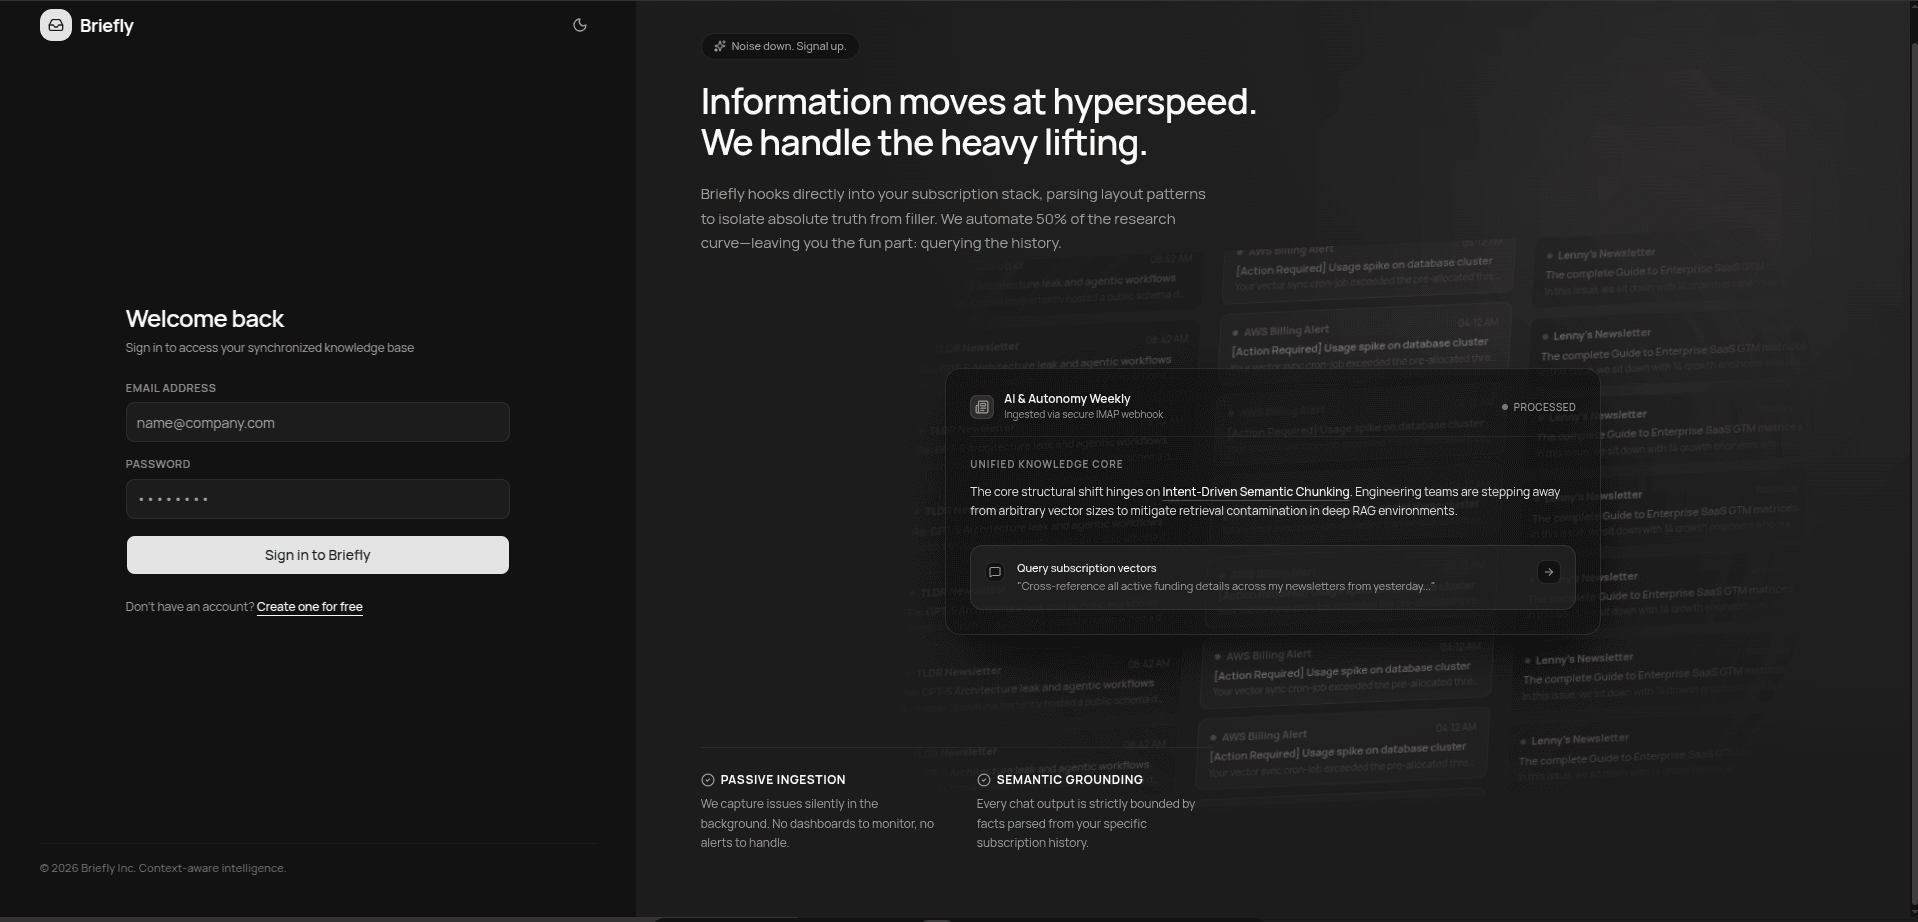Click the 'AI & Autonomy Weekly' title

[1067, 399]
